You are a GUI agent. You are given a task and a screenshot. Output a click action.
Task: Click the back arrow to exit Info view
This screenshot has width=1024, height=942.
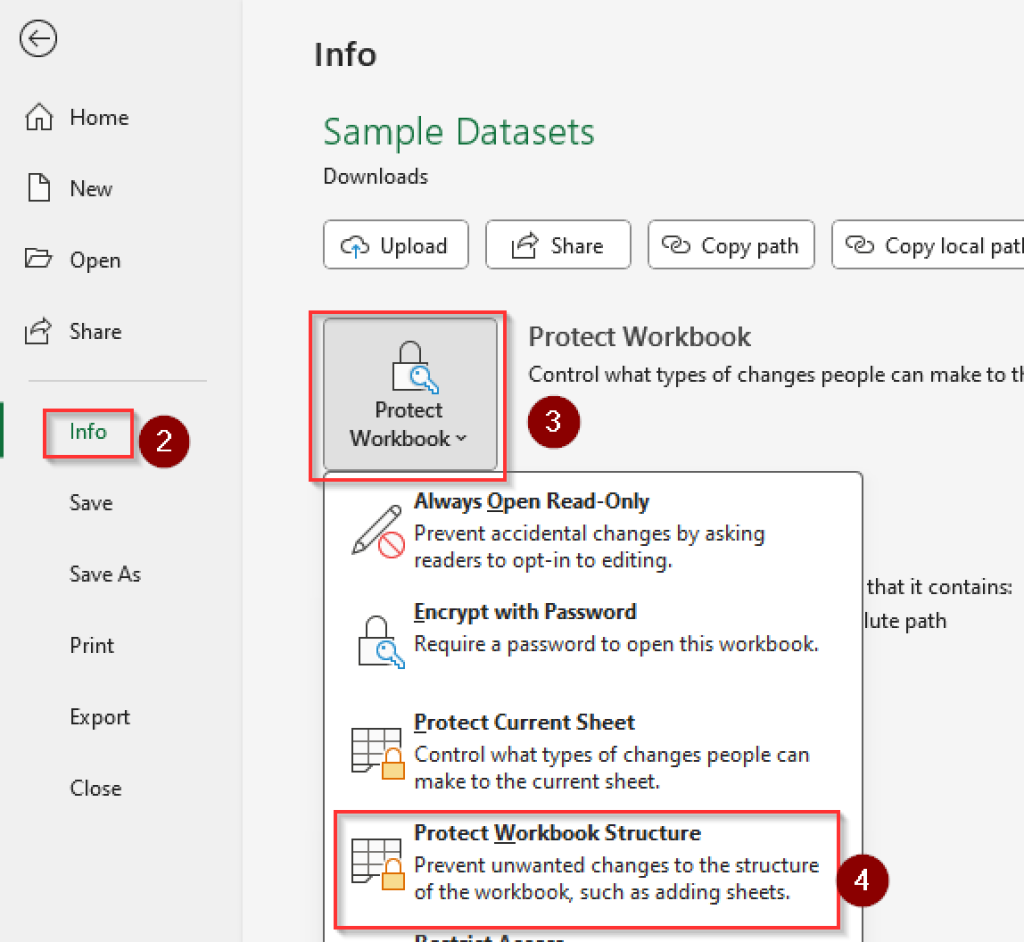click(37, 39)
